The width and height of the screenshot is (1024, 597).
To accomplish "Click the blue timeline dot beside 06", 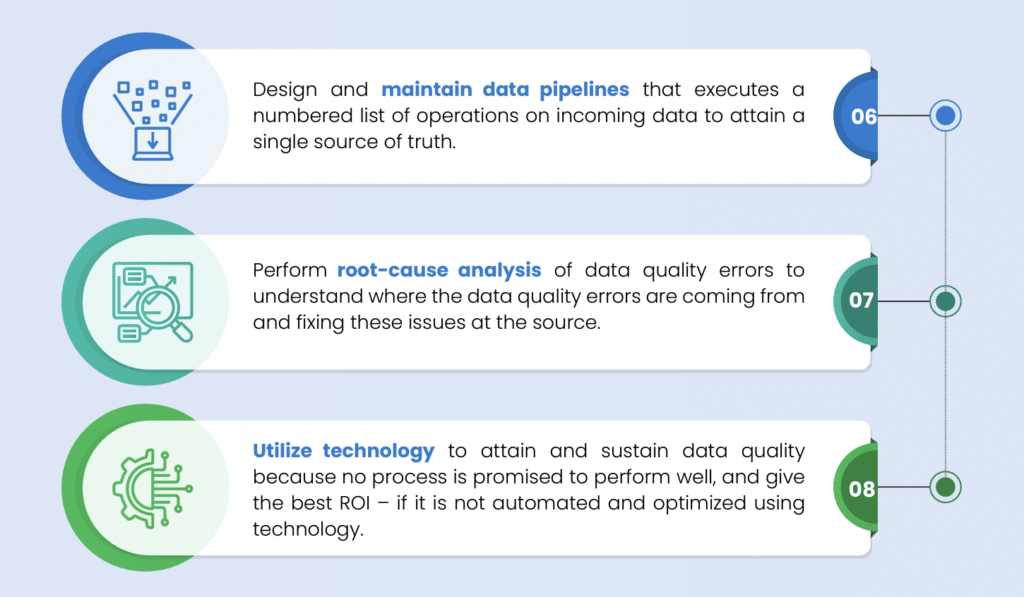I will tap(945, 116).
